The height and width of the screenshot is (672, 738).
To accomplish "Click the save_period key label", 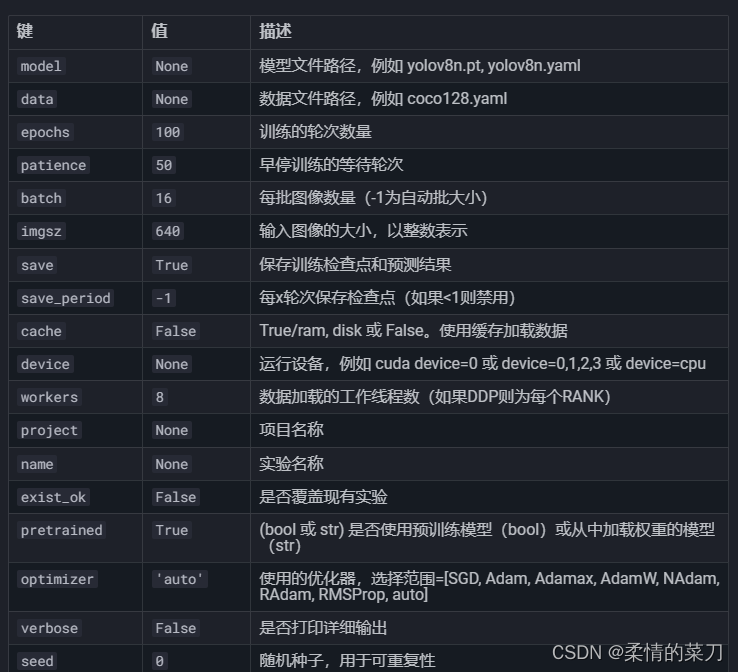I will [x=65, y=298].
